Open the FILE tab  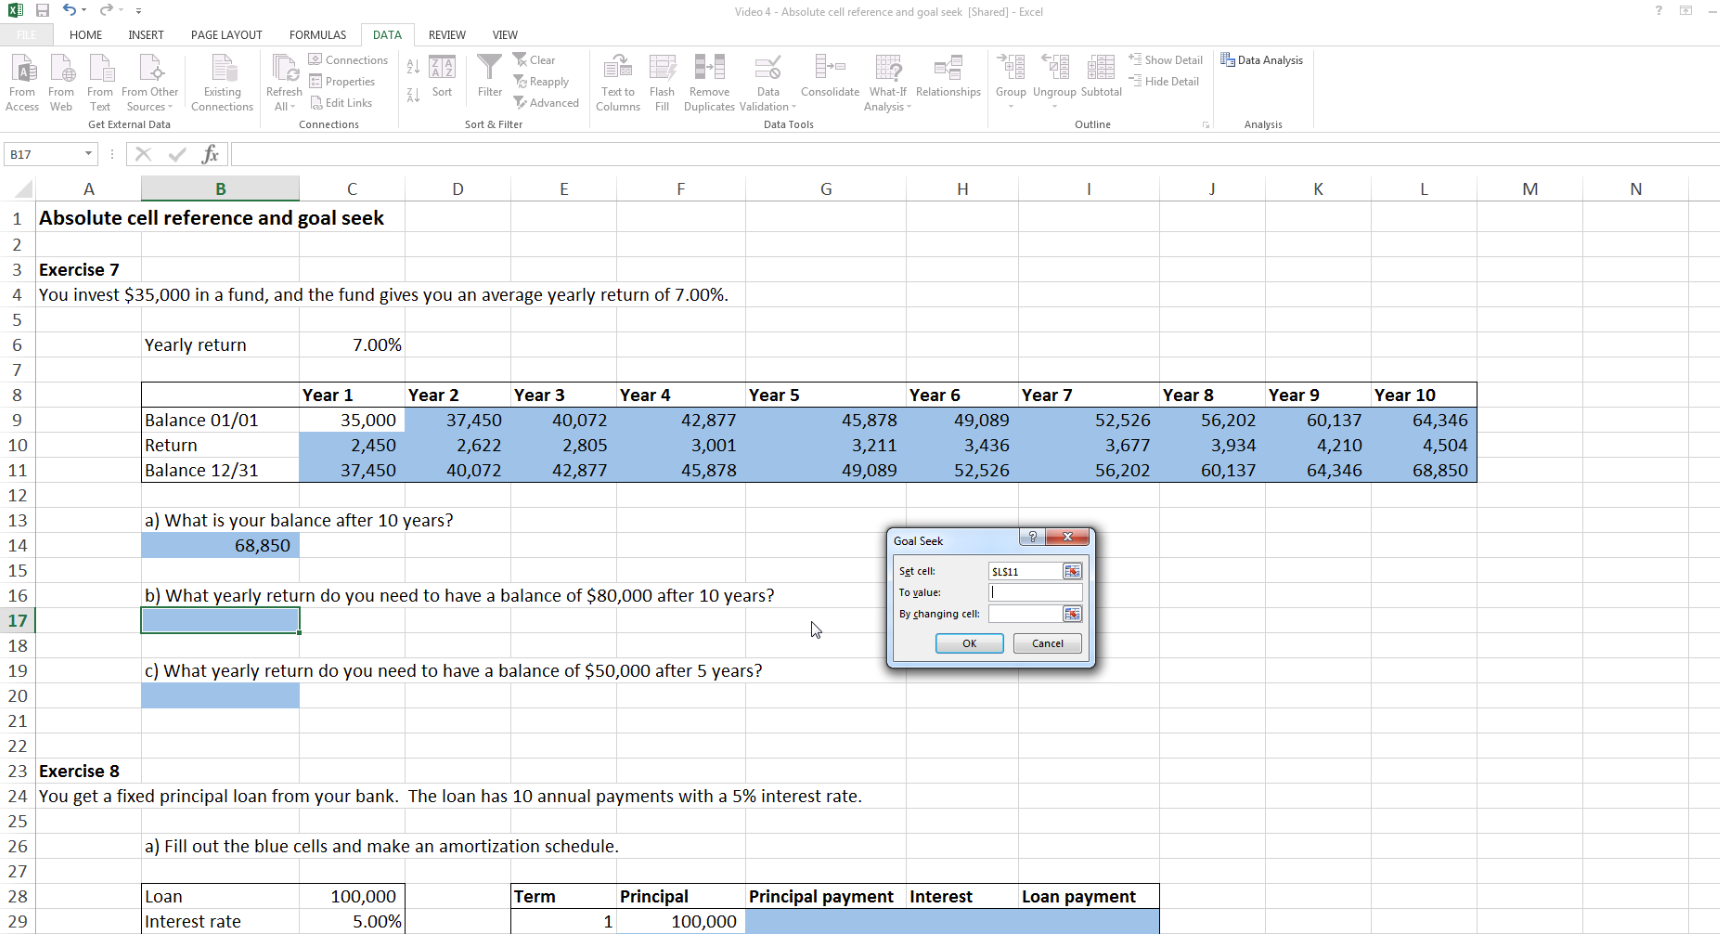tap(26, 35)
